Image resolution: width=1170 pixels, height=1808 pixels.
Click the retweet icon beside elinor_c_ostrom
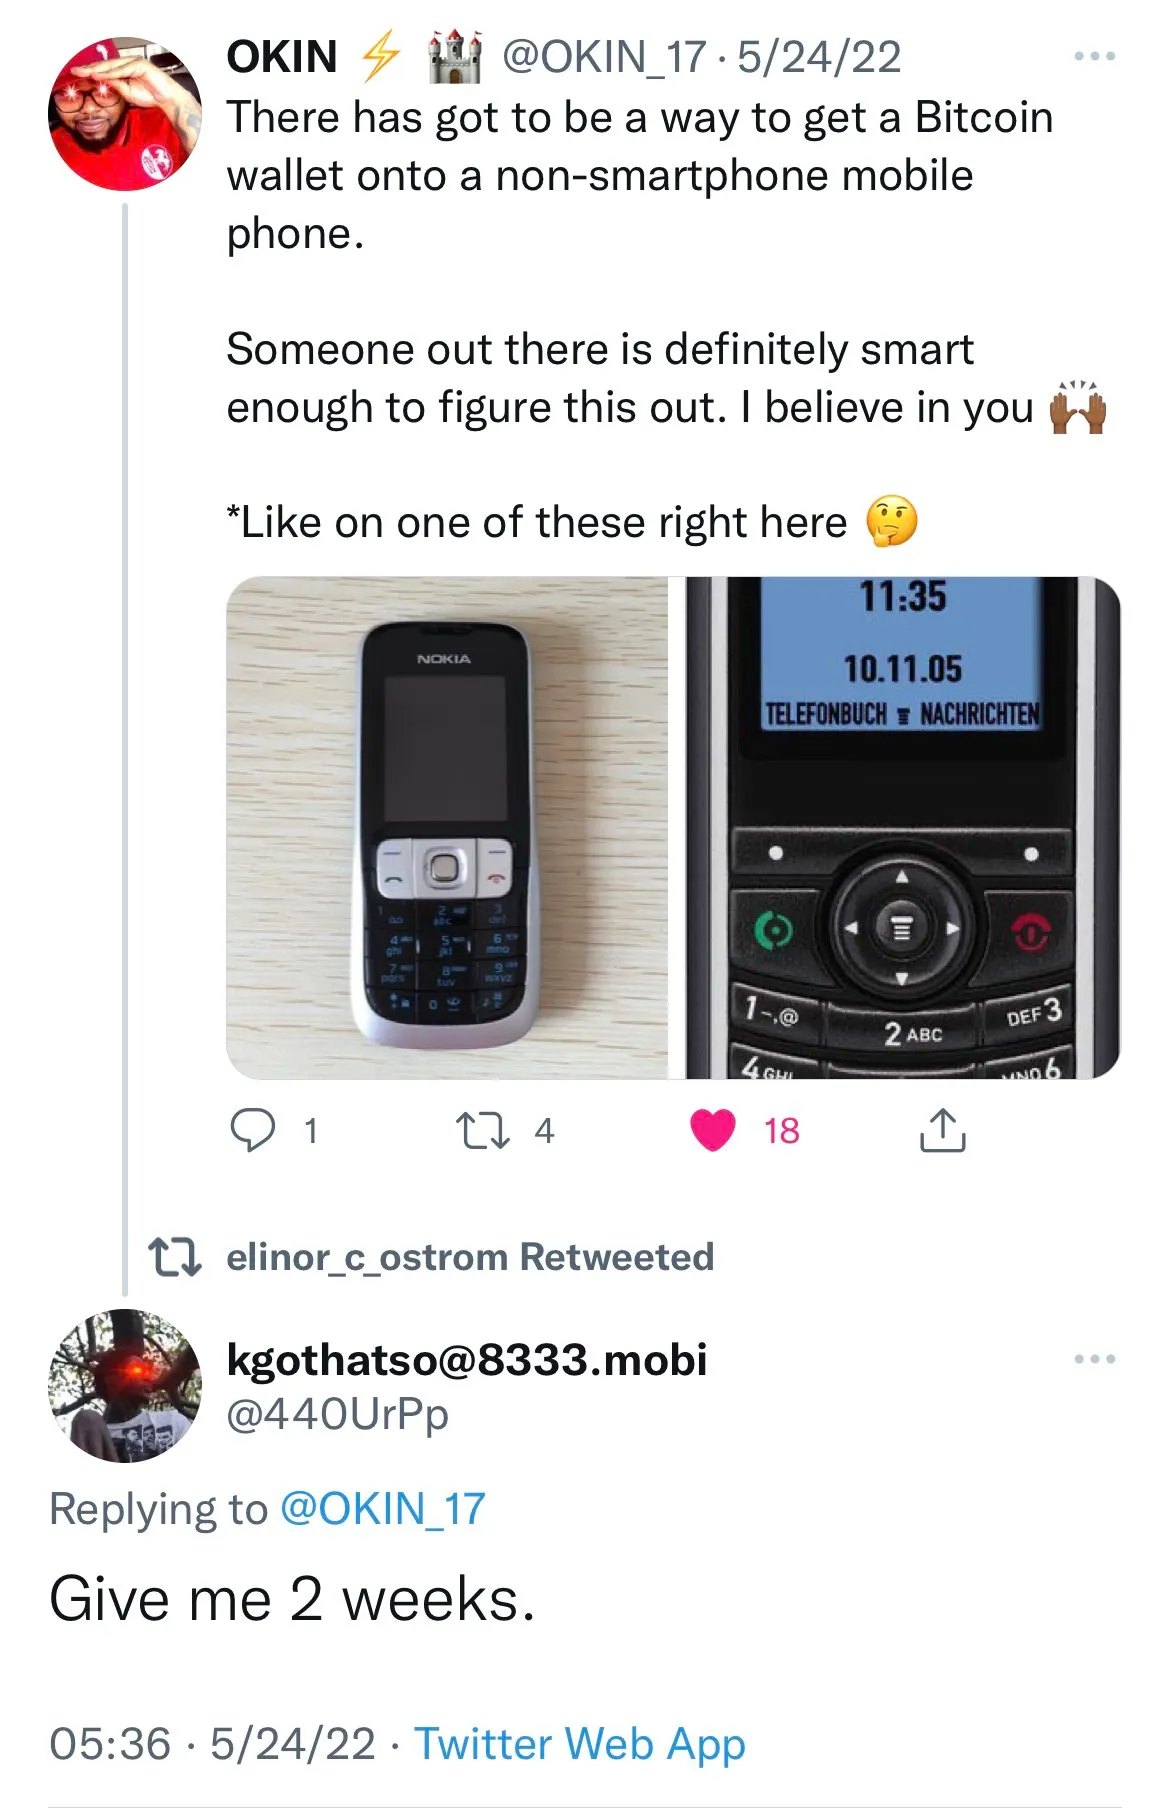click(x=174, y=1257)
